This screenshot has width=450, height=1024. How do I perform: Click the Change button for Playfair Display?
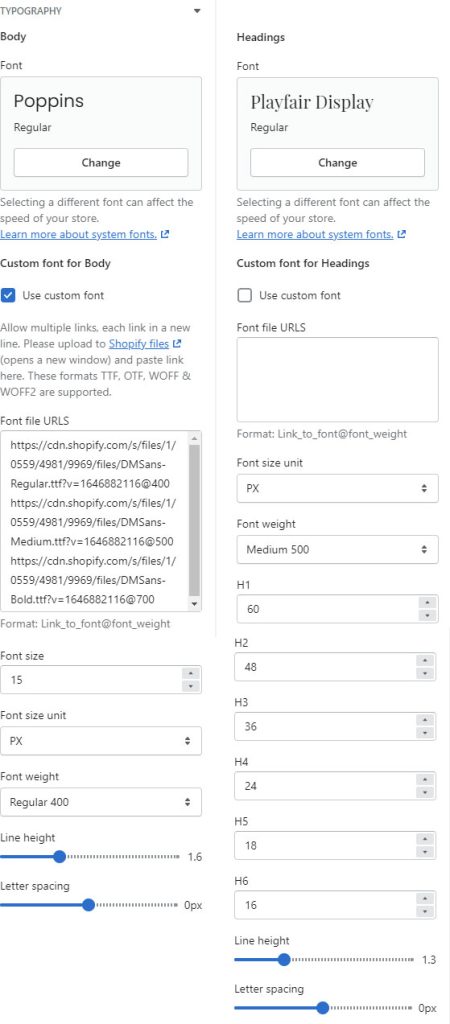pos(337,163)
